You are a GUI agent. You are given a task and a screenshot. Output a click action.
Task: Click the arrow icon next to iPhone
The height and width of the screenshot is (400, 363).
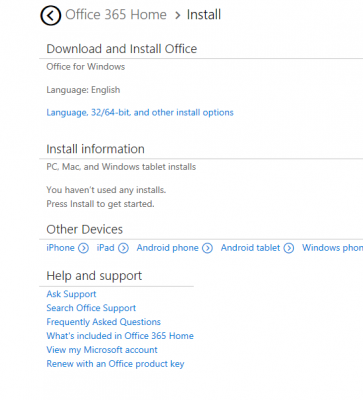point(83,248)
